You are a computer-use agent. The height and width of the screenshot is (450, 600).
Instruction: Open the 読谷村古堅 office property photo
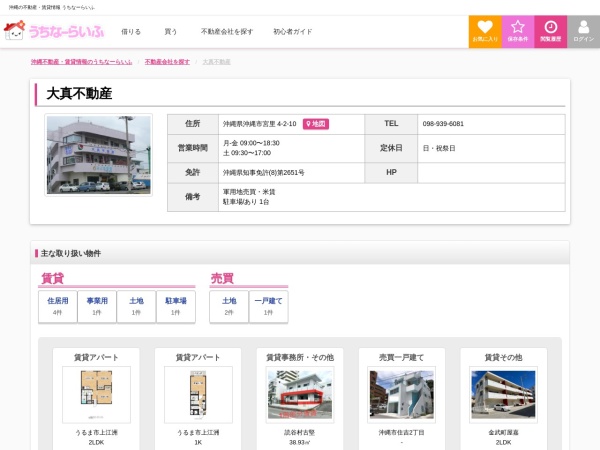point(300,395)
